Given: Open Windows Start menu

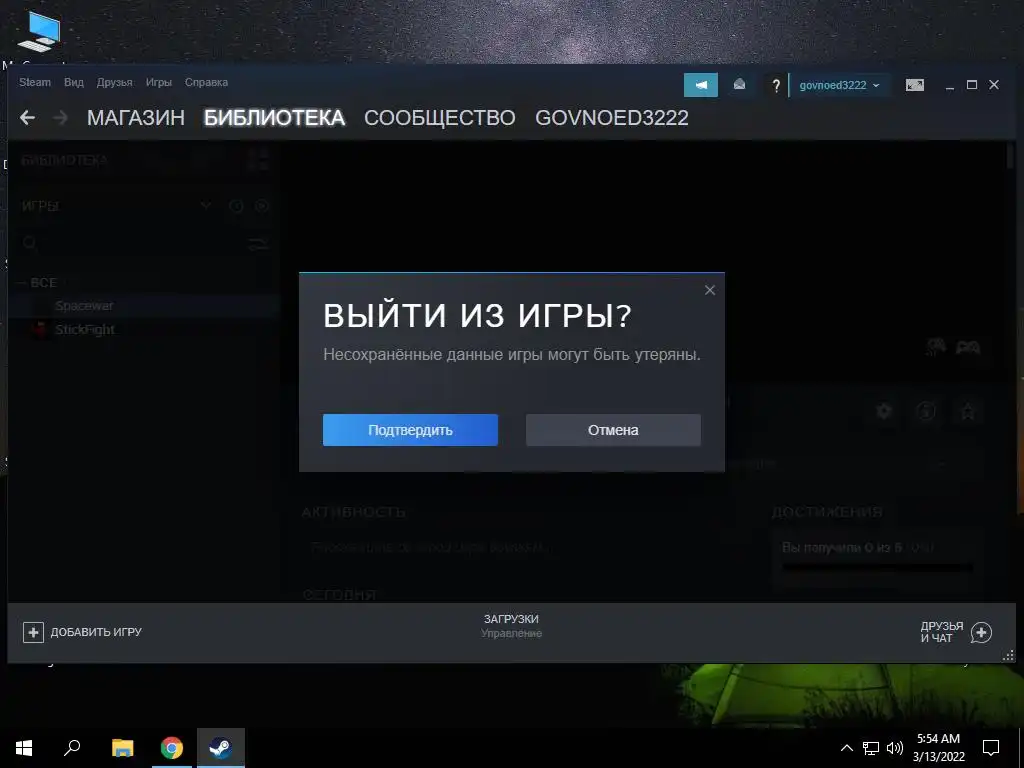Looking at the screenshot, I should (24, 748).
